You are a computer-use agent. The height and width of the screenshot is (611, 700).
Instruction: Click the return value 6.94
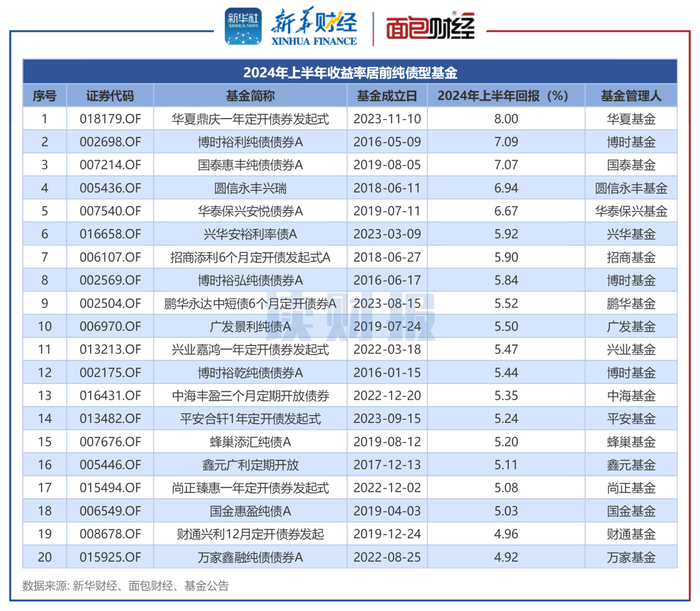click(x=506, y=188)
